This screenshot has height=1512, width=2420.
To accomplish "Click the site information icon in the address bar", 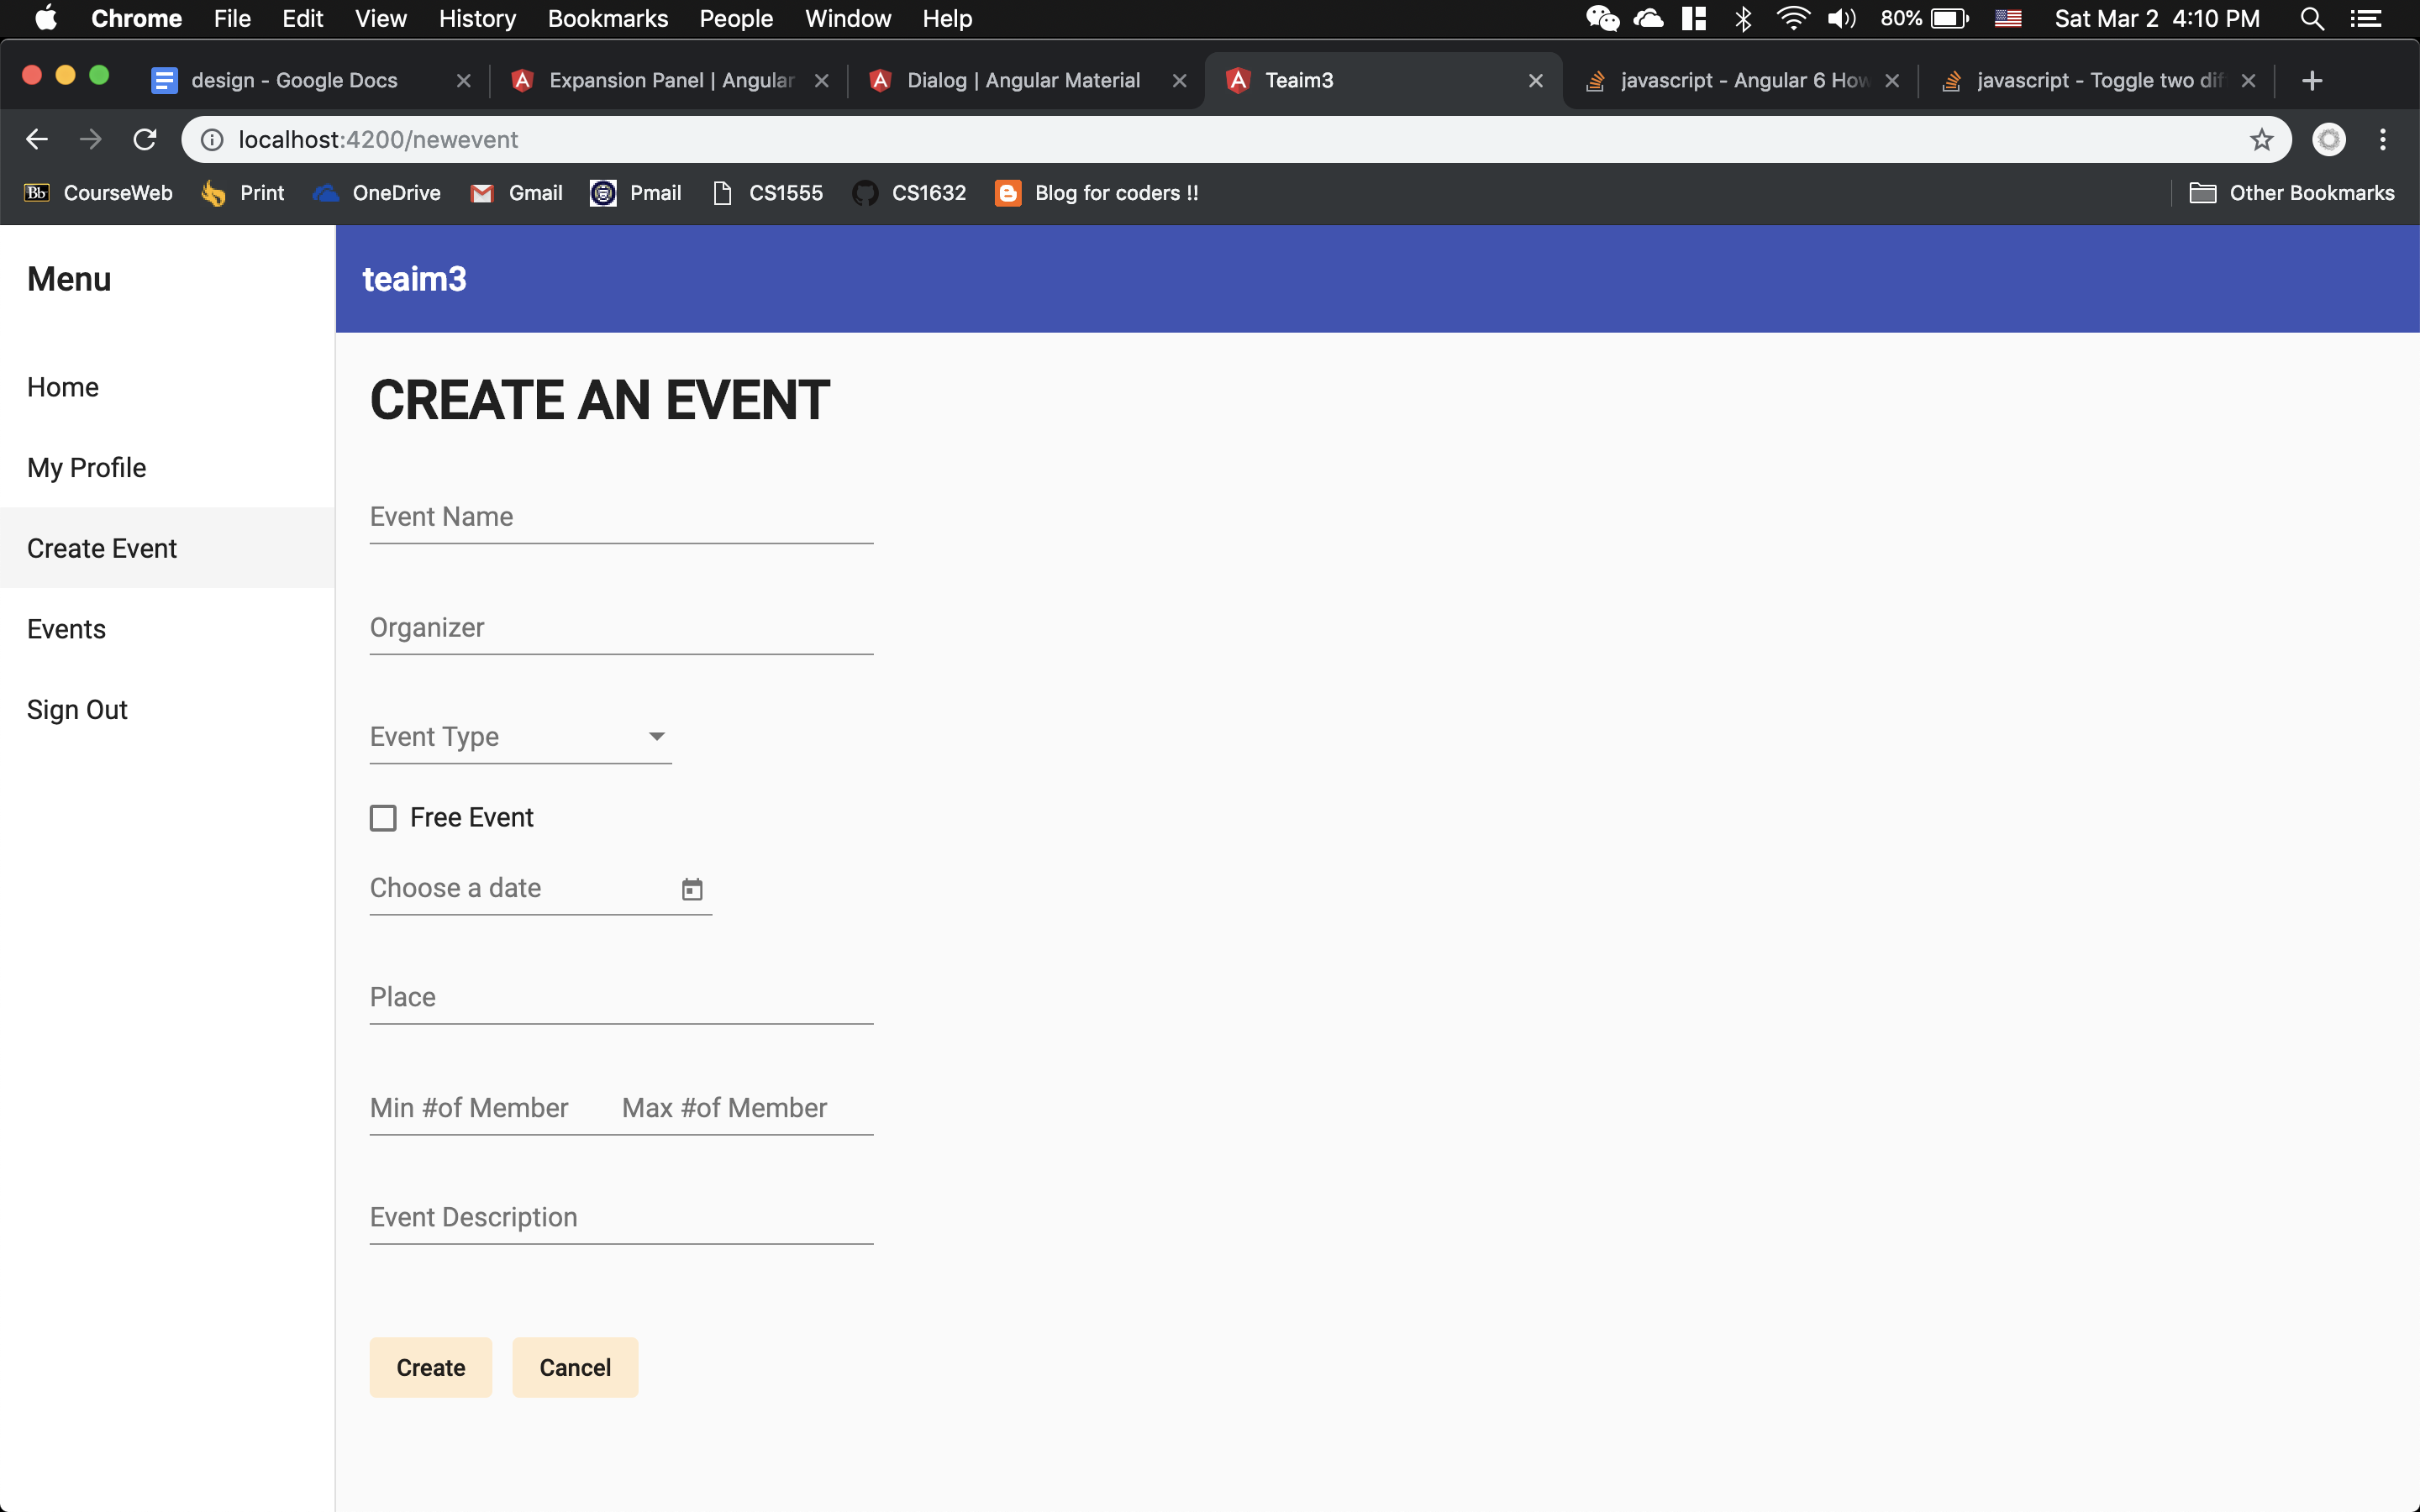I will [212, 139].
